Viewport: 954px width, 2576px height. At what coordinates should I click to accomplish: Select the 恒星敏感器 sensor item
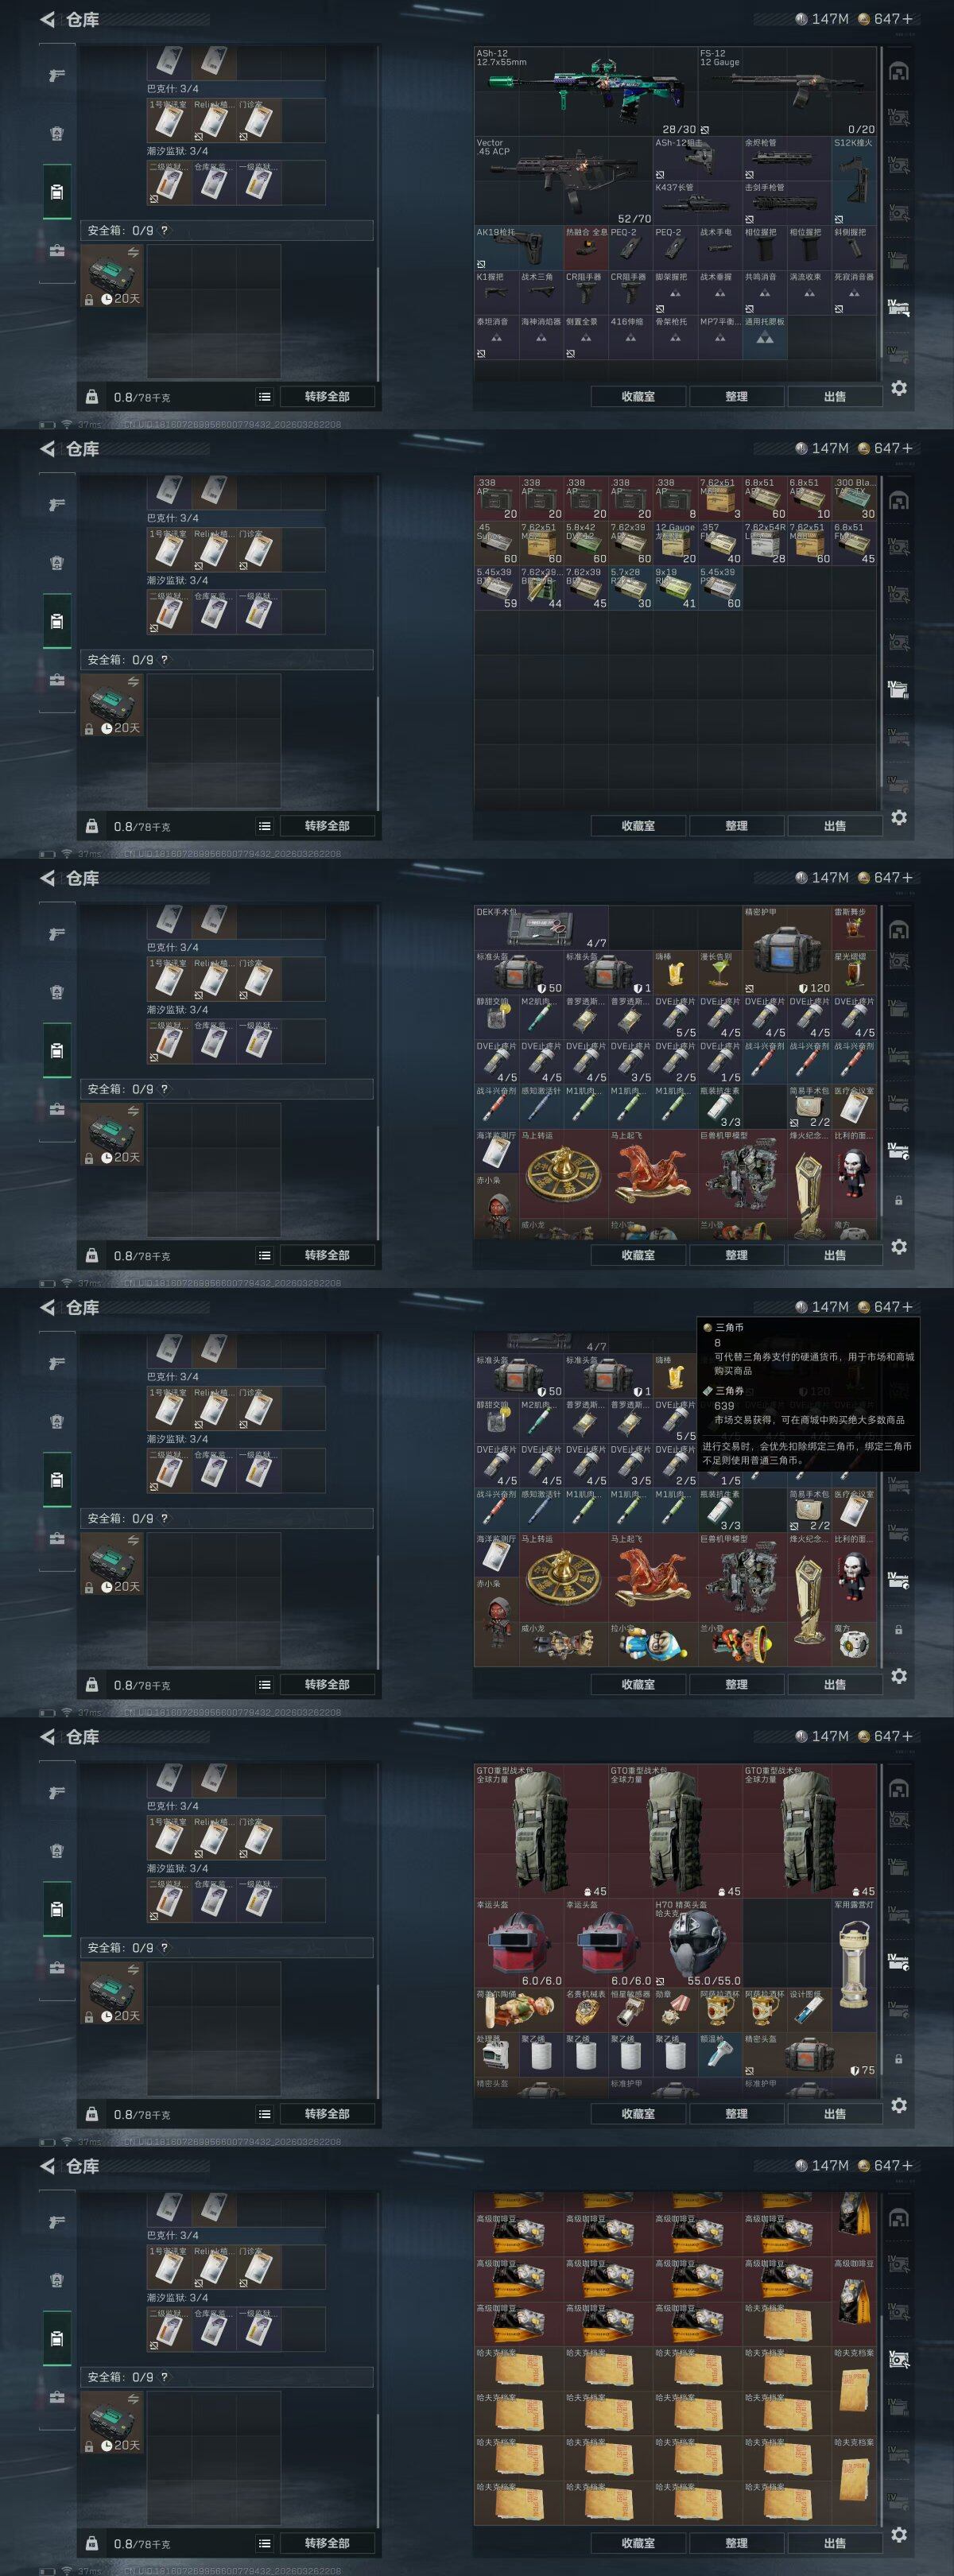click(x=630, y=2009)
